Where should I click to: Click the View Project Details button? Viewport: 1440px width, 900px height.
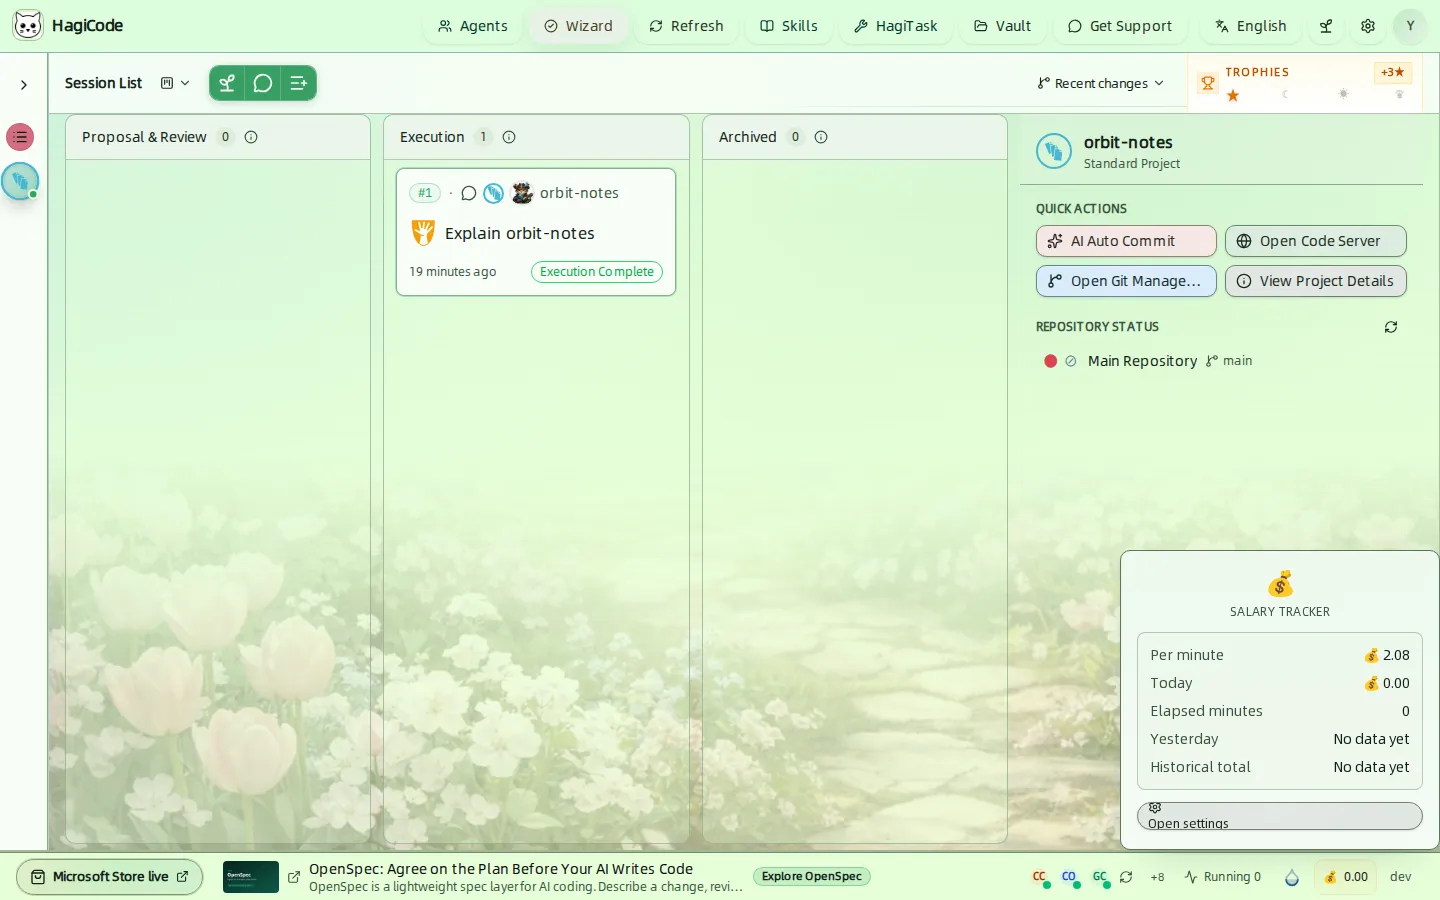1315,281
